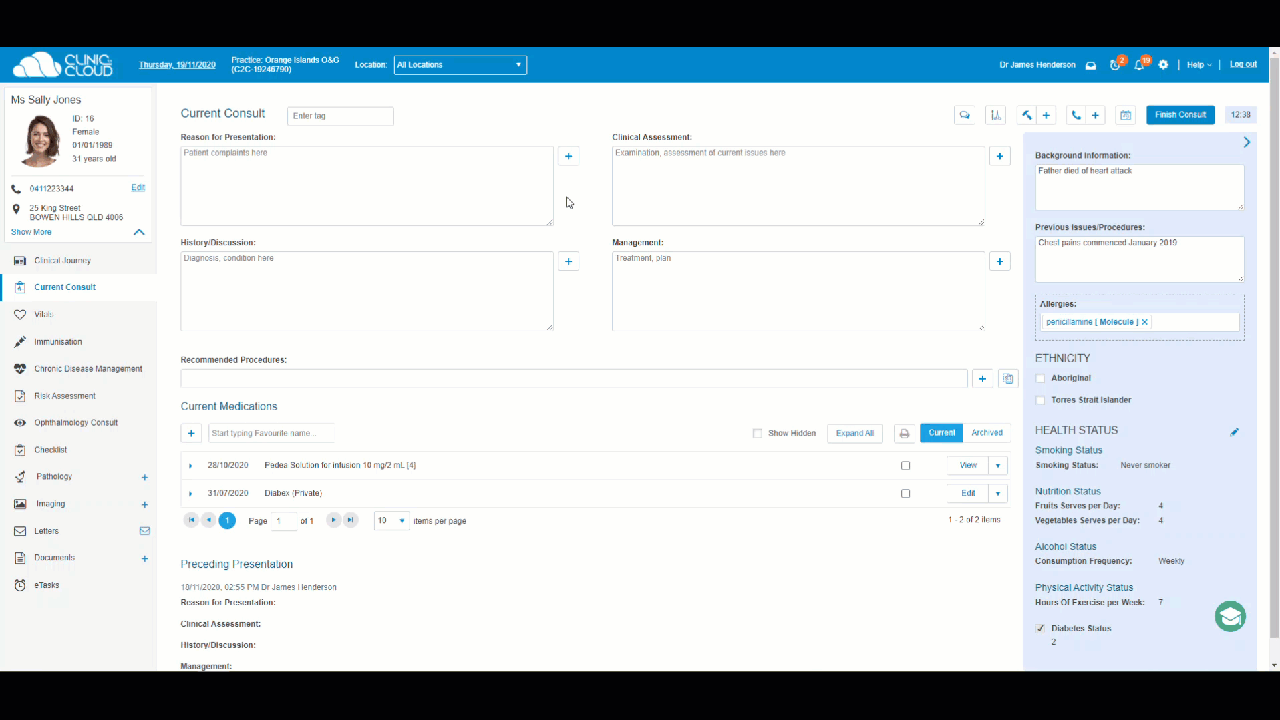The height and width of the screenshot is (720, 1280).
Task: Open the Help dropdown menu
Action: pos(1199,65)
